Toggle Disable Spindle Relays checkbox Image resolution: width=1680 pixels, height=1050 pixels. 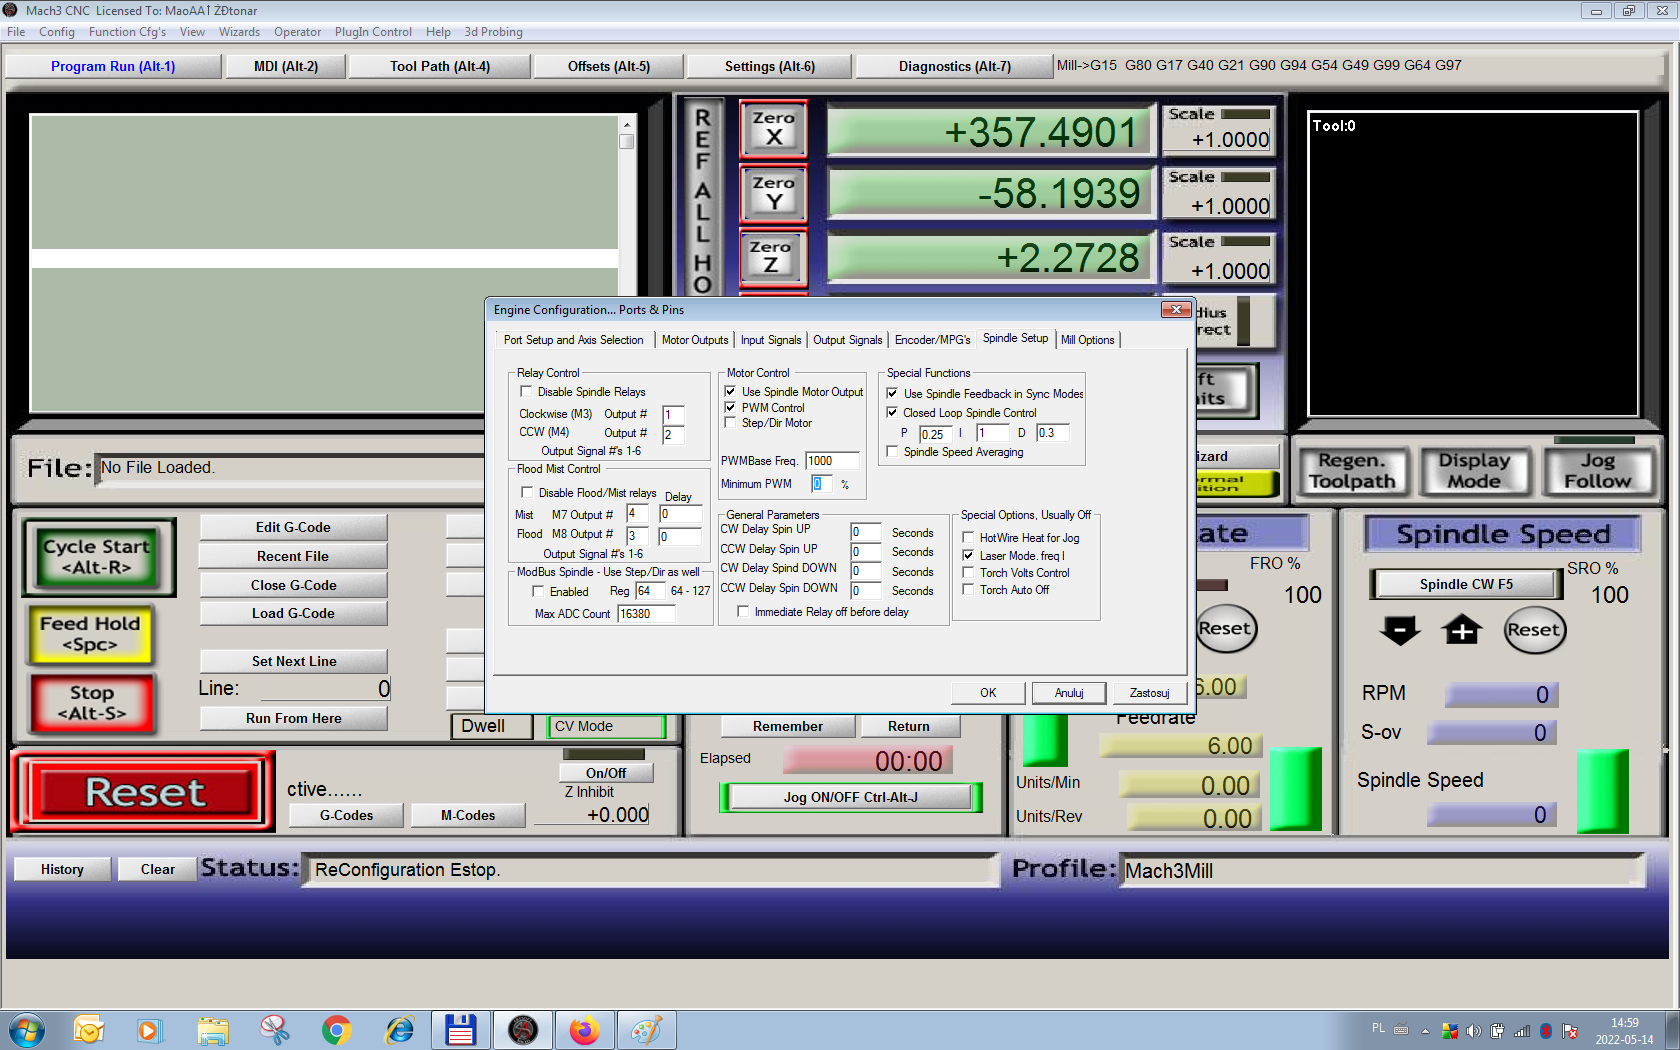pos(526,392)
